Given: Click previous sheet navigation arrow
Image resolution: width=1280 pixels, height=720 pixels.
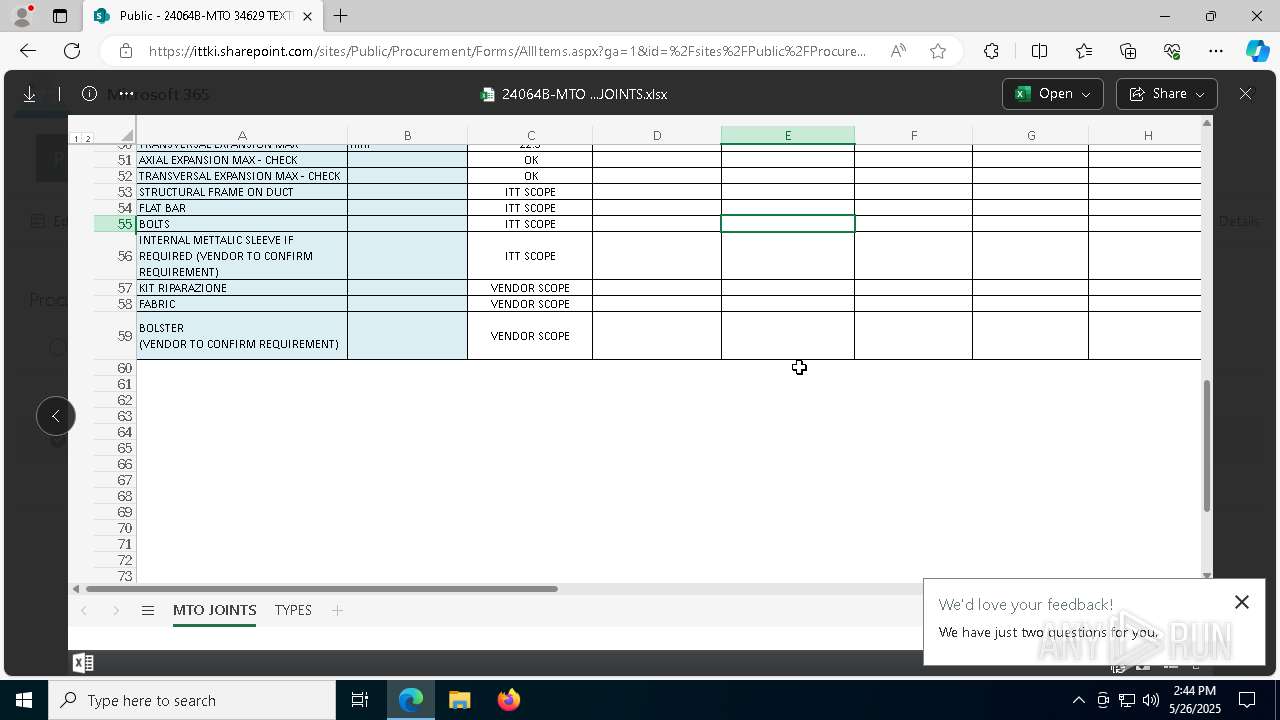Looking at the screenshot, I should [84, 610].
